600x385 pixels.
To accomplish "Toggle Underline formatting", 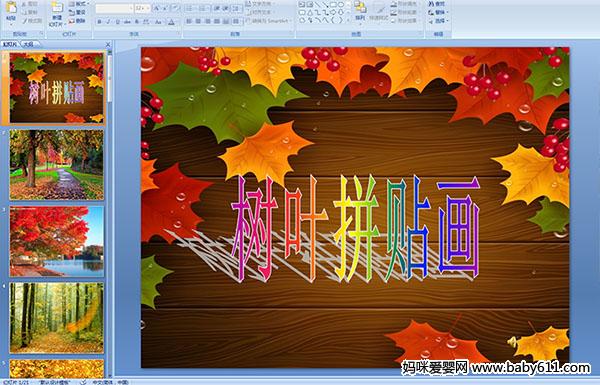I will coord(117,22).
